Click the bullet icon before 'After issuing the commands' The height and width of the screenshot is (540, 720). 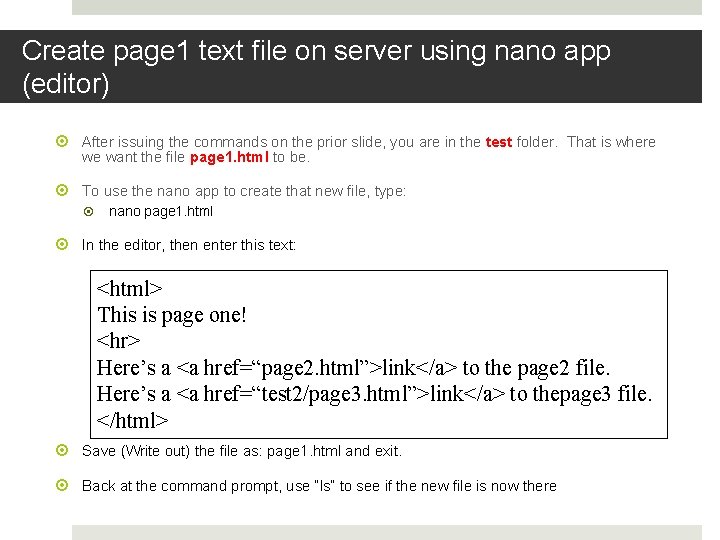coord(62,141)
